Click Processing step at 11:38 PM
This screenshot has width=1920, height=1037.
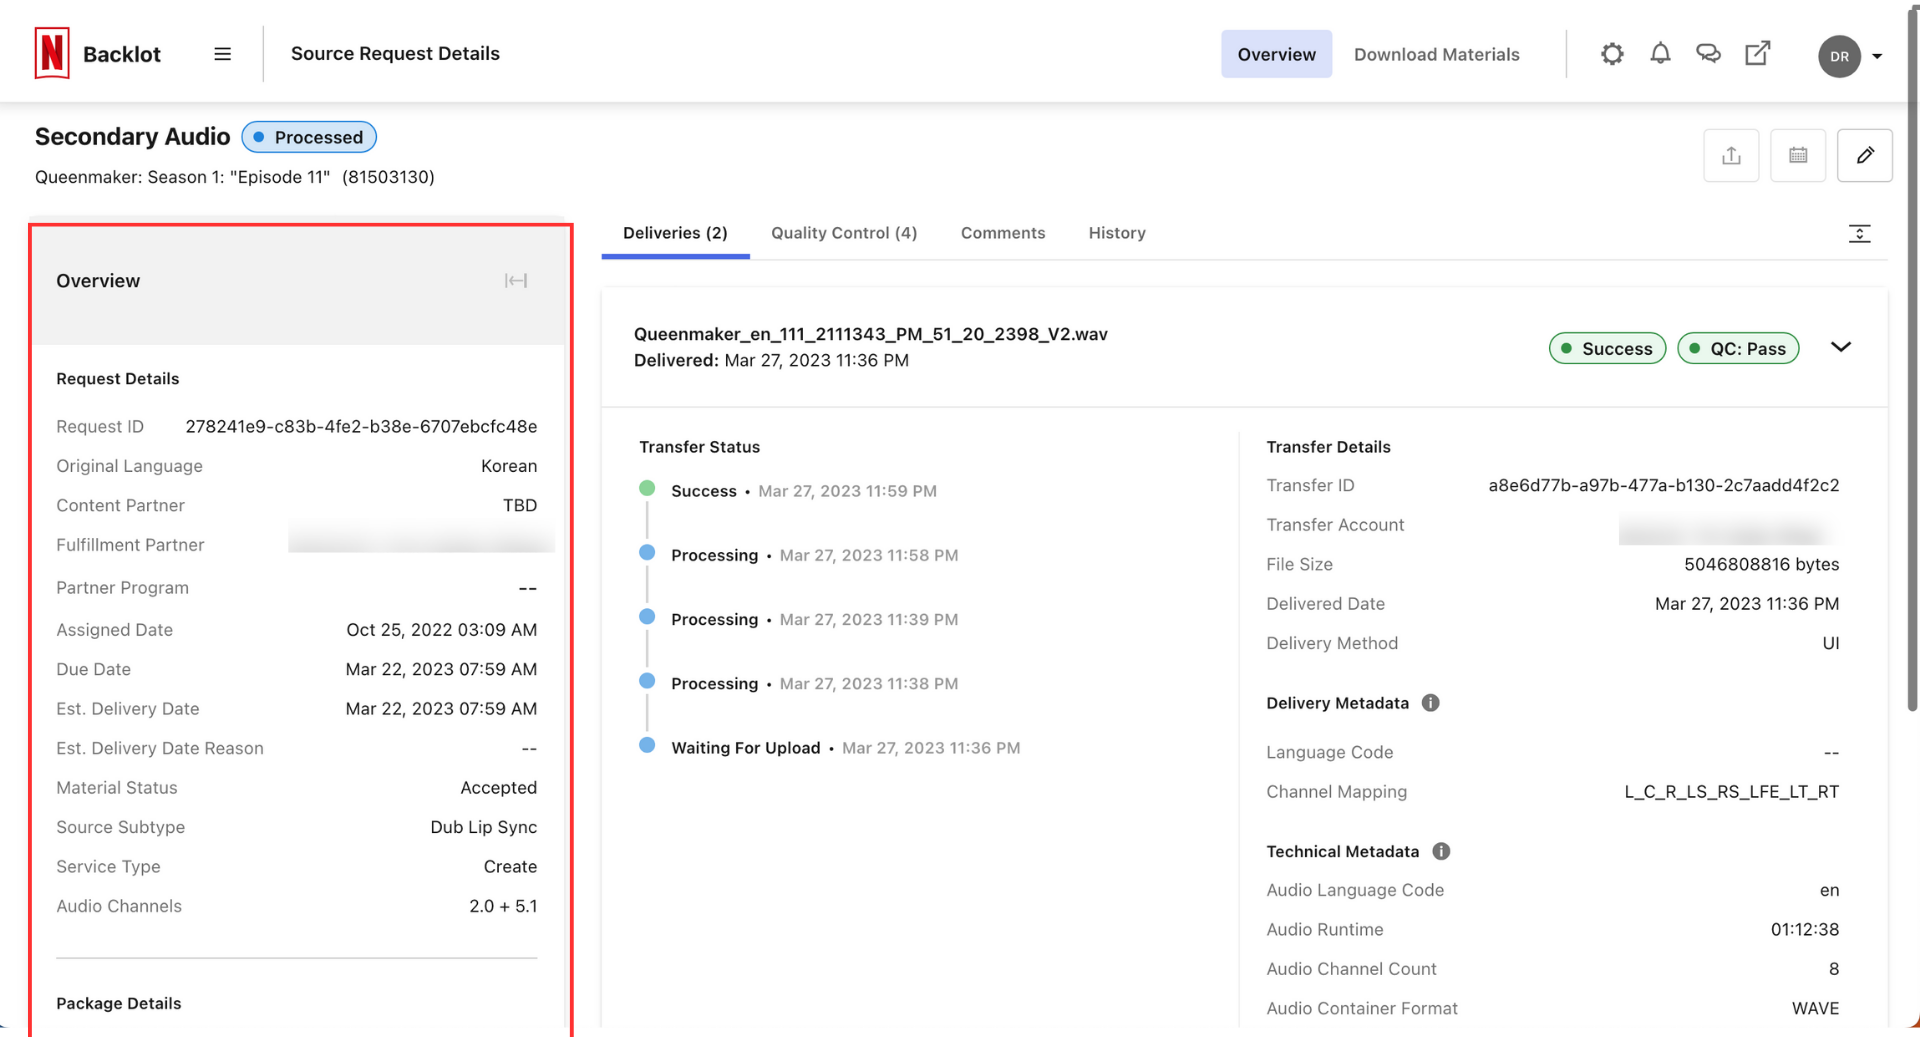(715, 684)
